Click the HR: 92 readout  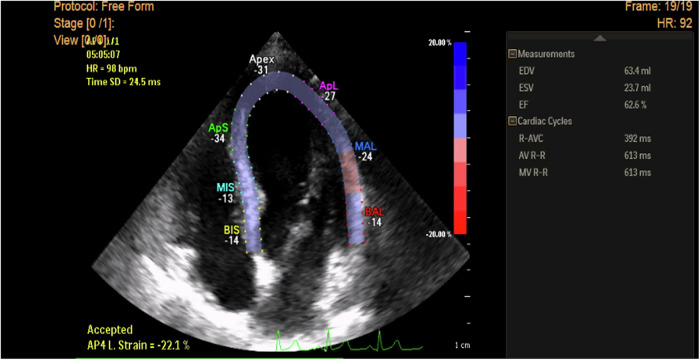pyautogui.click(x=675, y=23)
